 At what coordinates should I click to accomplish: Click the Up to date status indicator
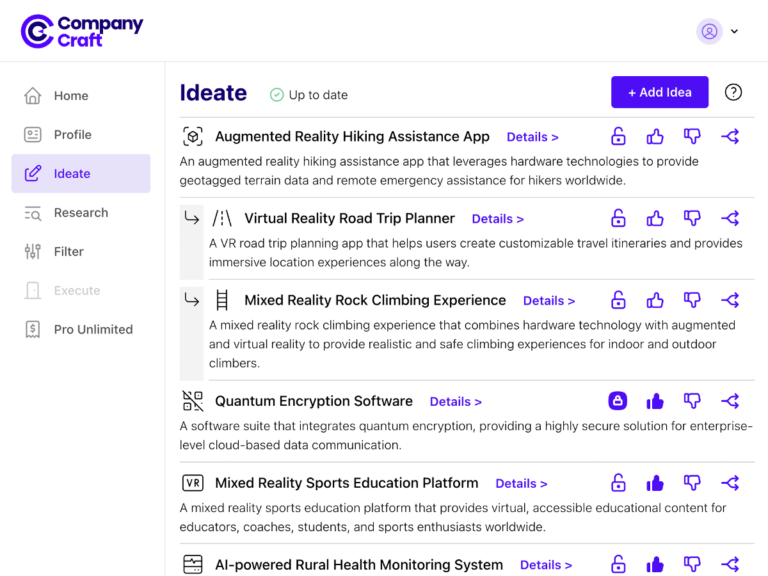coord(309,95)
